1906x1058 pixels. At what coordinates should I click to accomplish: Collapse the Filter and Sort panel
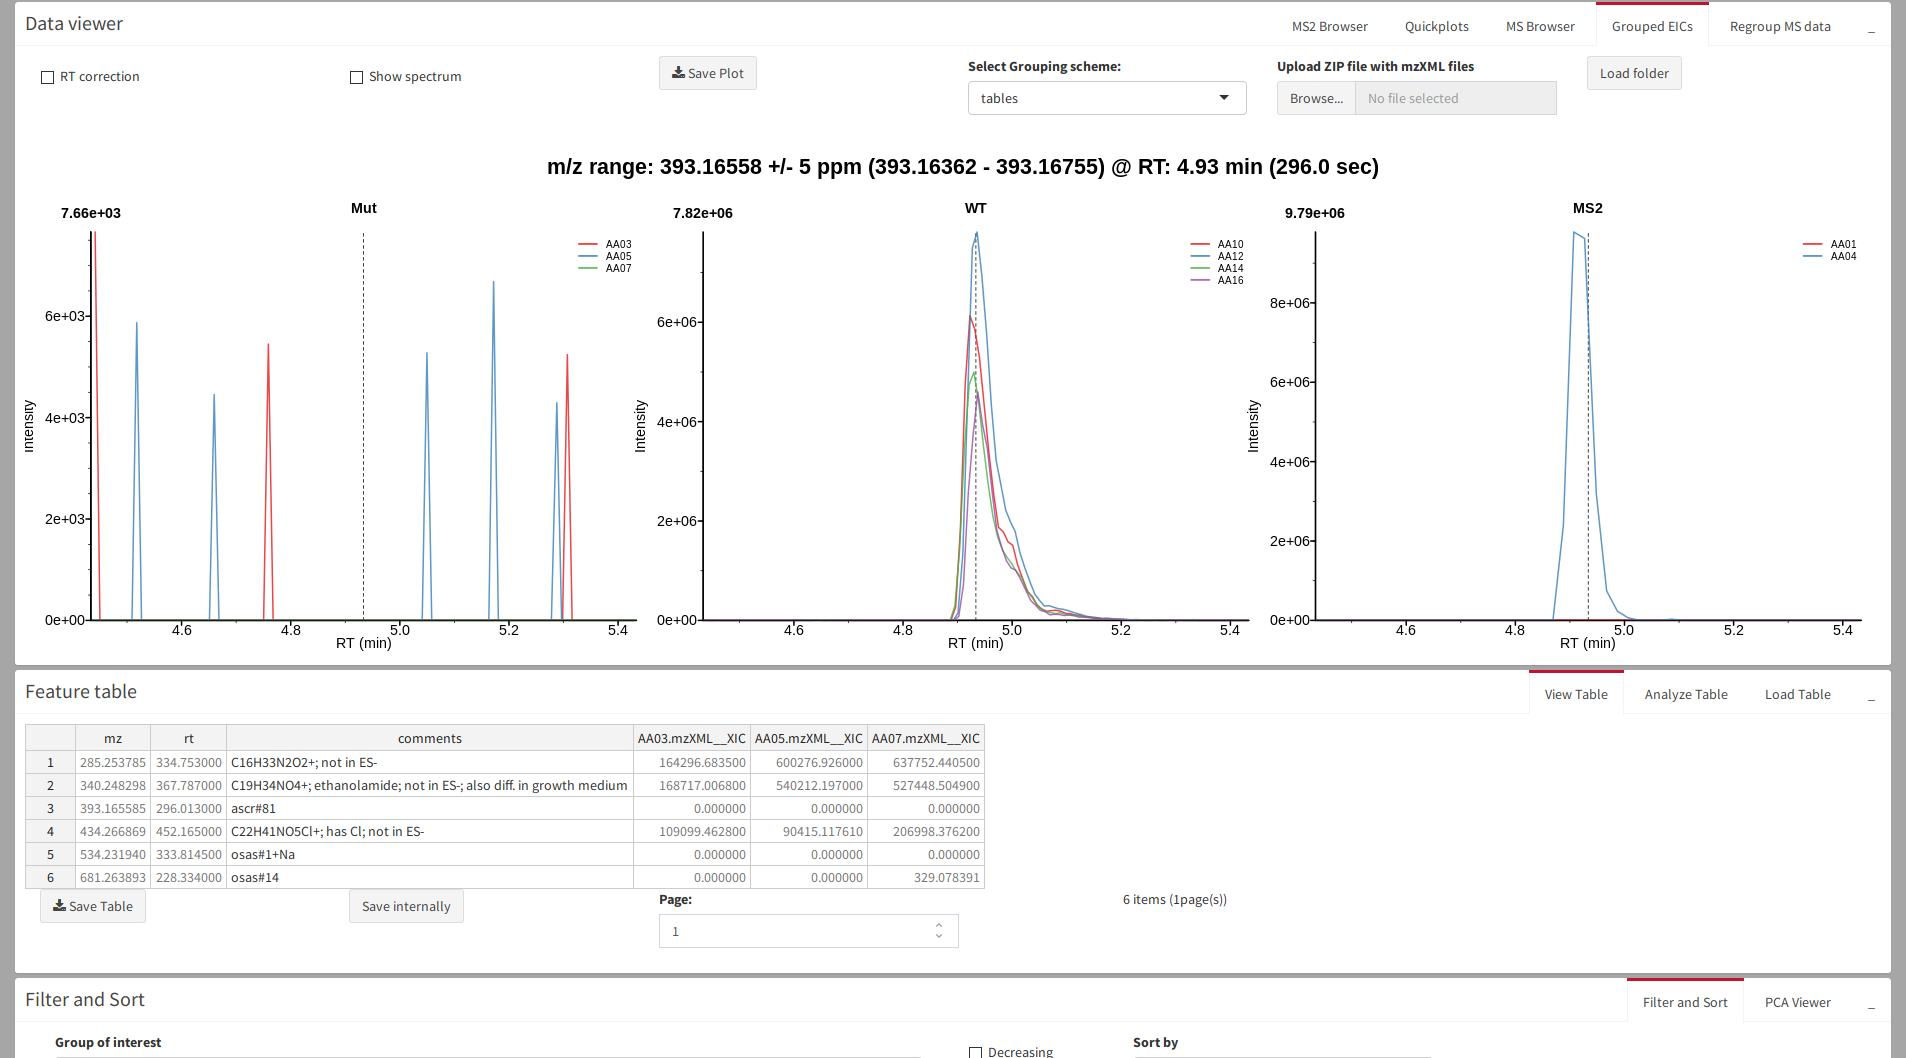coord(1870,1003)
